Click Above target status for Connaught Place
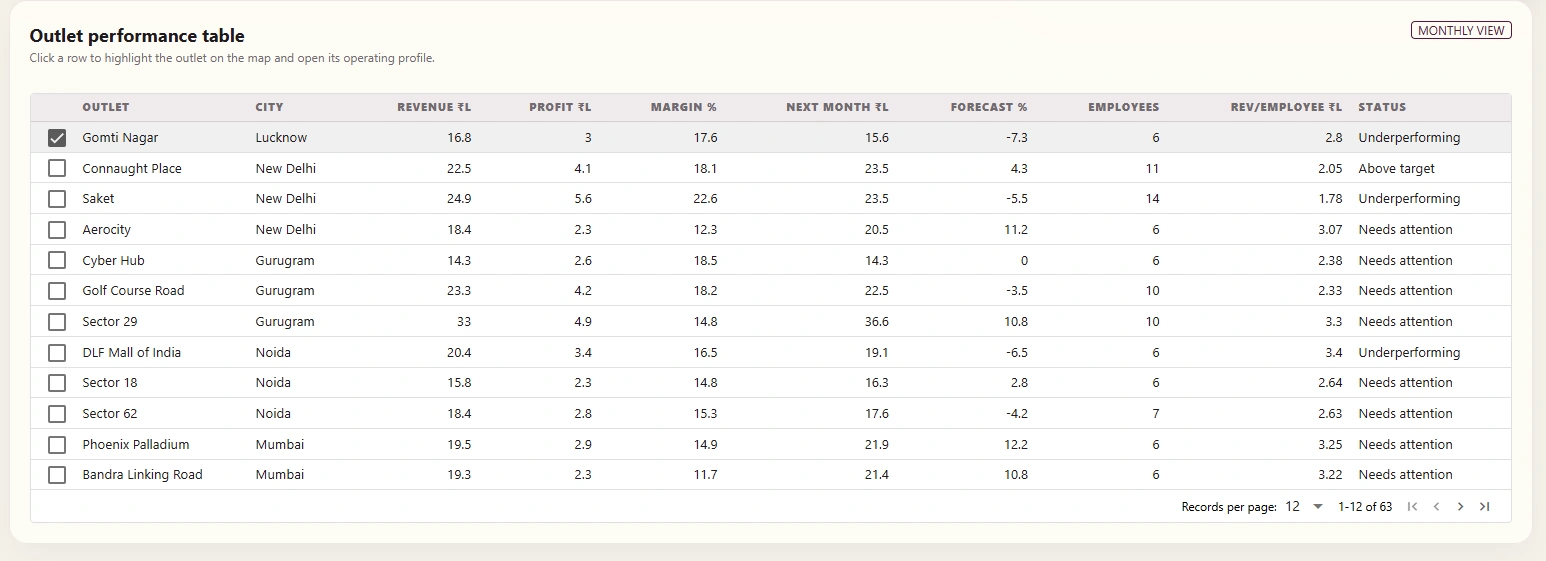 (x=1396, y=169)
